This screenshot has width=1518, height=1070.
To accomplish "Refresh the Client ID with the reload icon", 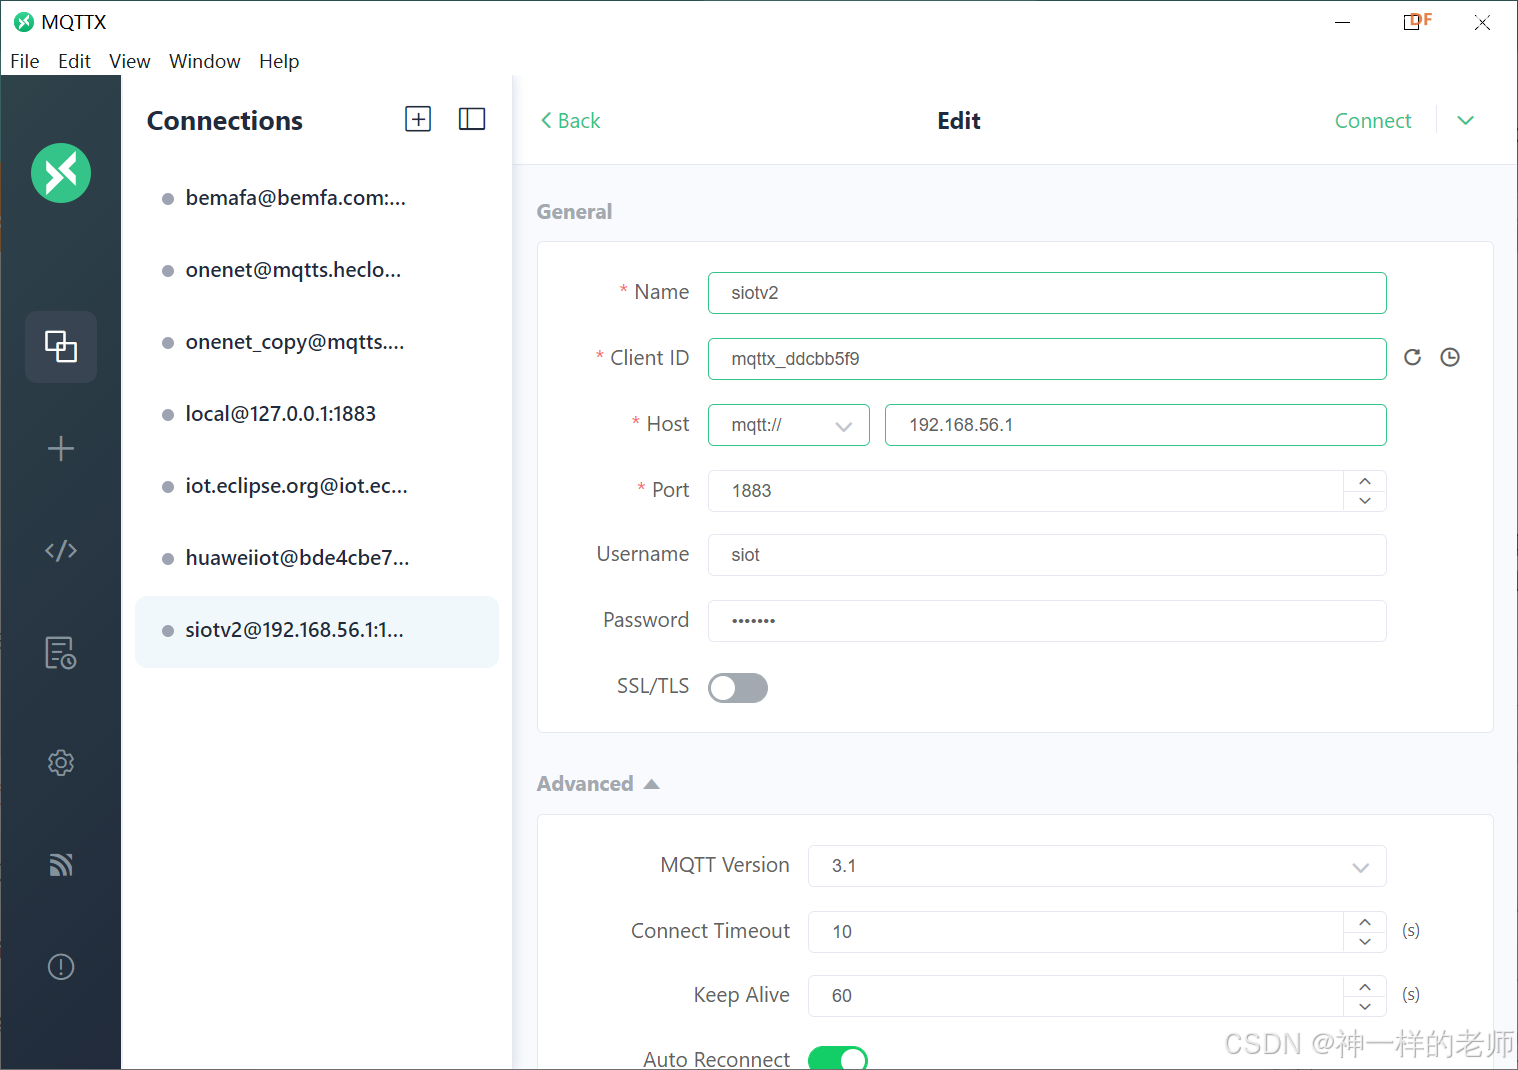I will [x=1413, y=357].
